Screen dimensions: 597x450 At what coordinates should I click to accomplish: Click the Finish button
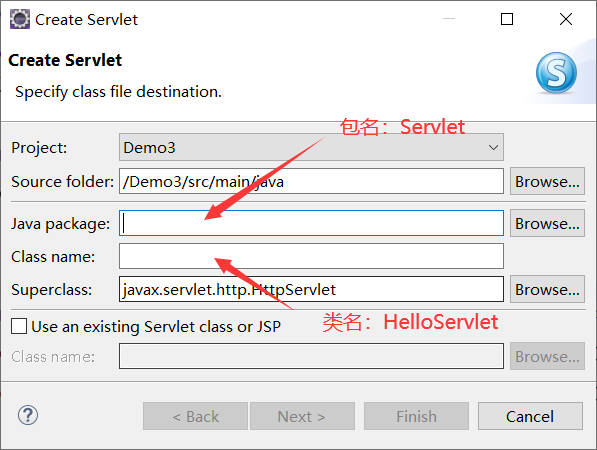(416, 416)
